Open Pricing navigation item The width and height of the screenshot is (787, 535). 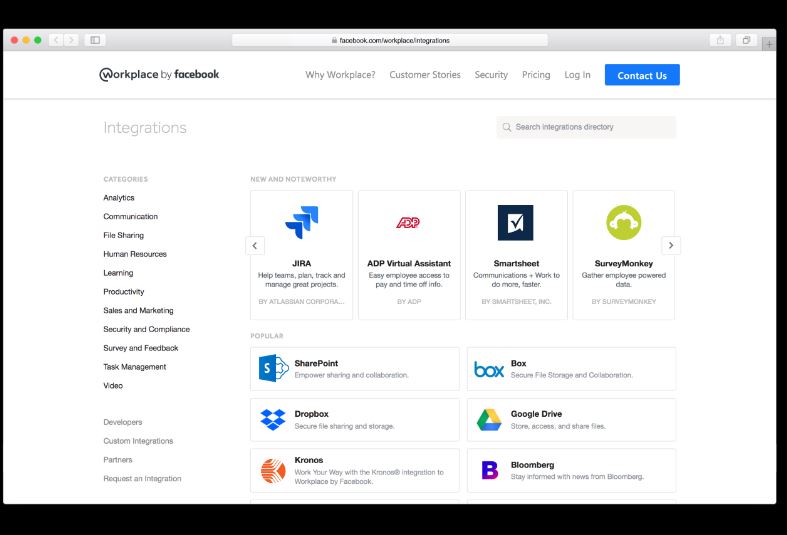pyautogui.click(x=536, y=75)
